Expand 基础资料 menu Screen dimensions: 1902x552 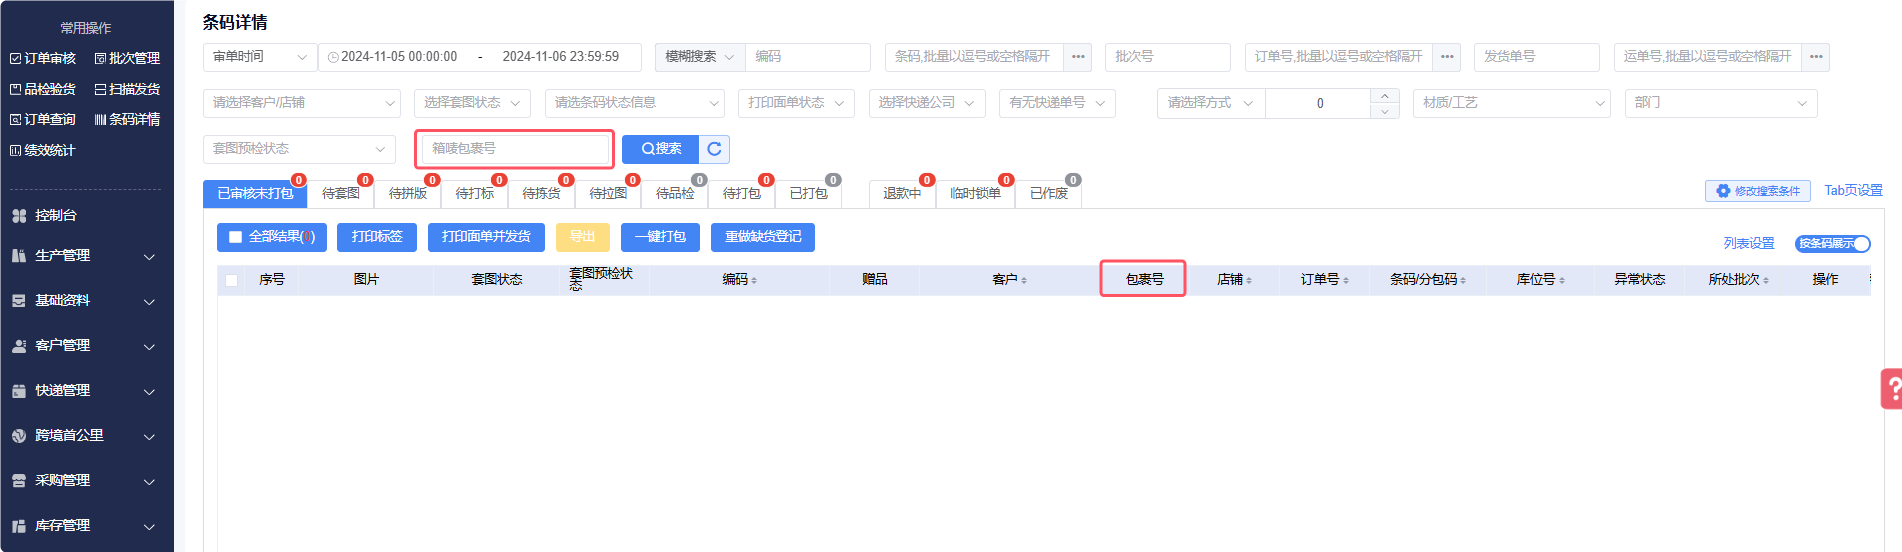(84, 301)
